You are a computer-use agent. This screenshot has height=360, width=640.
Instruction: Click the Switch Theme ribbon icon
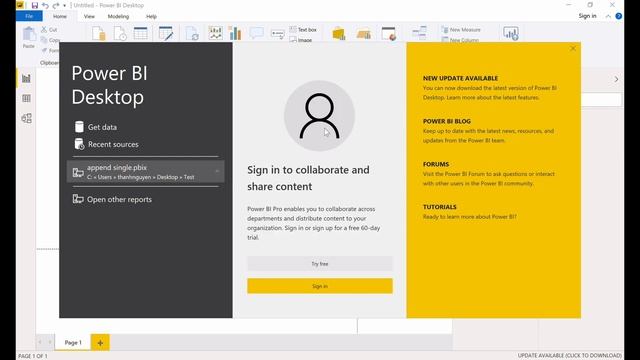click(389, 33)
